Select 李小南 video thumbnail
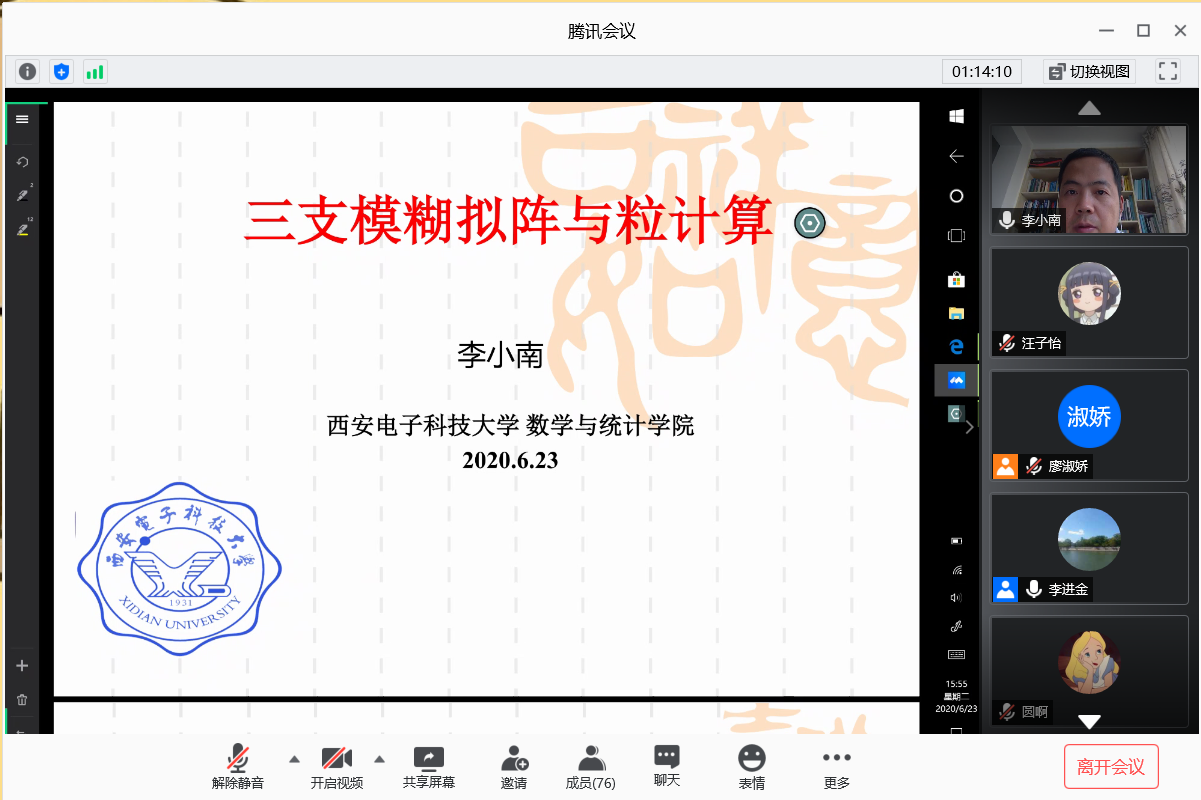 1089,179
